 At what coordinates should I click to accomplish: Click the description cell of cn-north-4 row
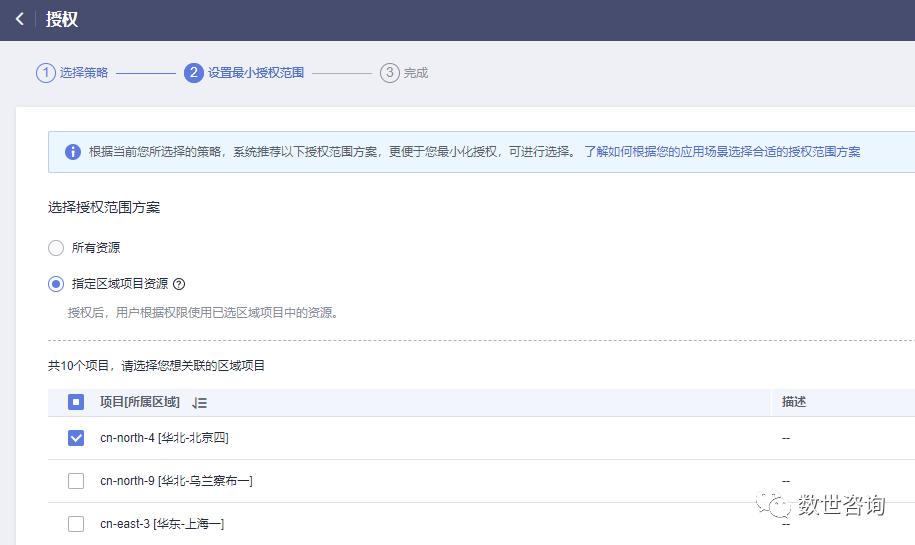pos(786,438)
